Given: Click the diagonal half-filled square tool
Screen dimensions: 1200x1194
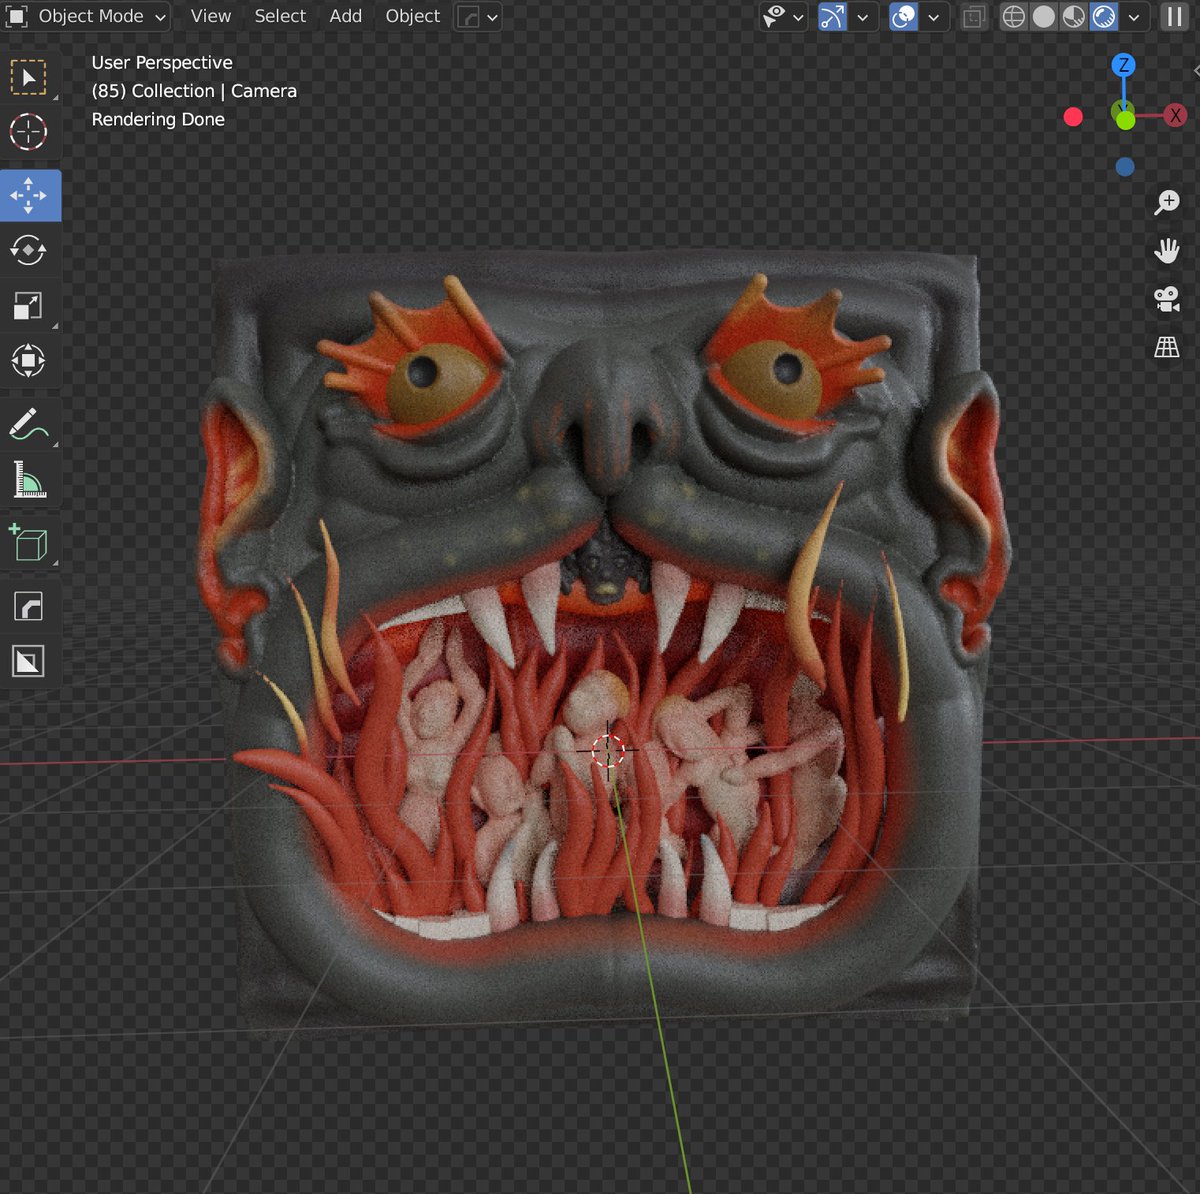Looking at the screenshot, I should coord(28,661).
